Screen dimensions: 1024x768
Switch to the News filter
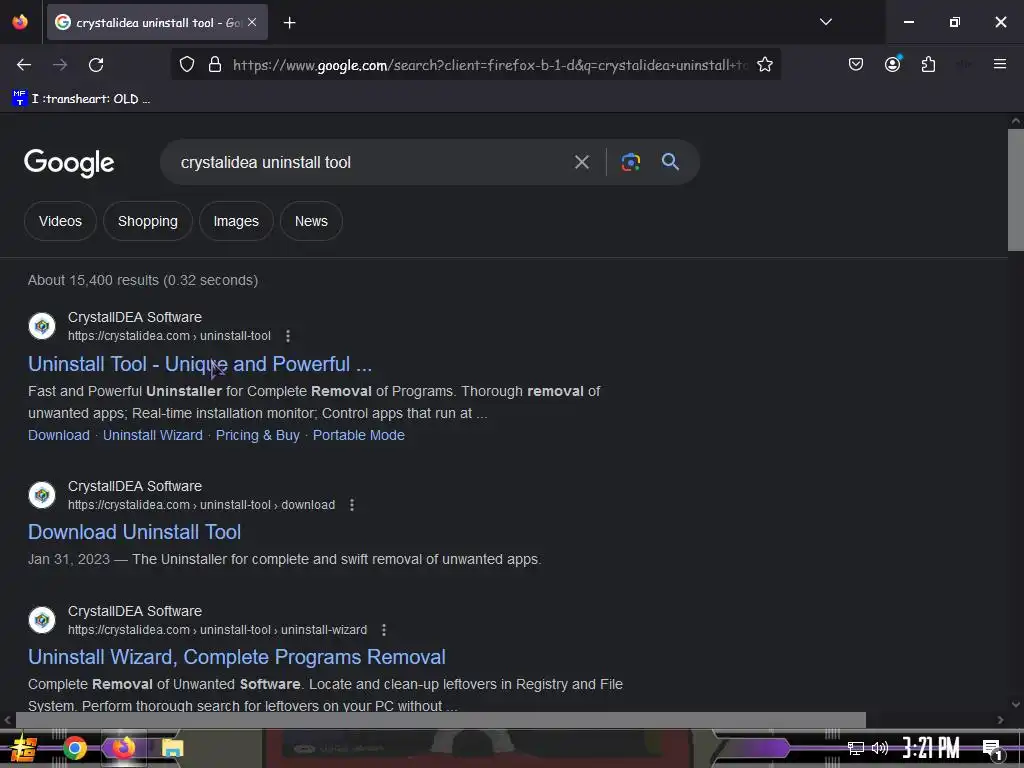pyautogui.click(x=311, y=221)
